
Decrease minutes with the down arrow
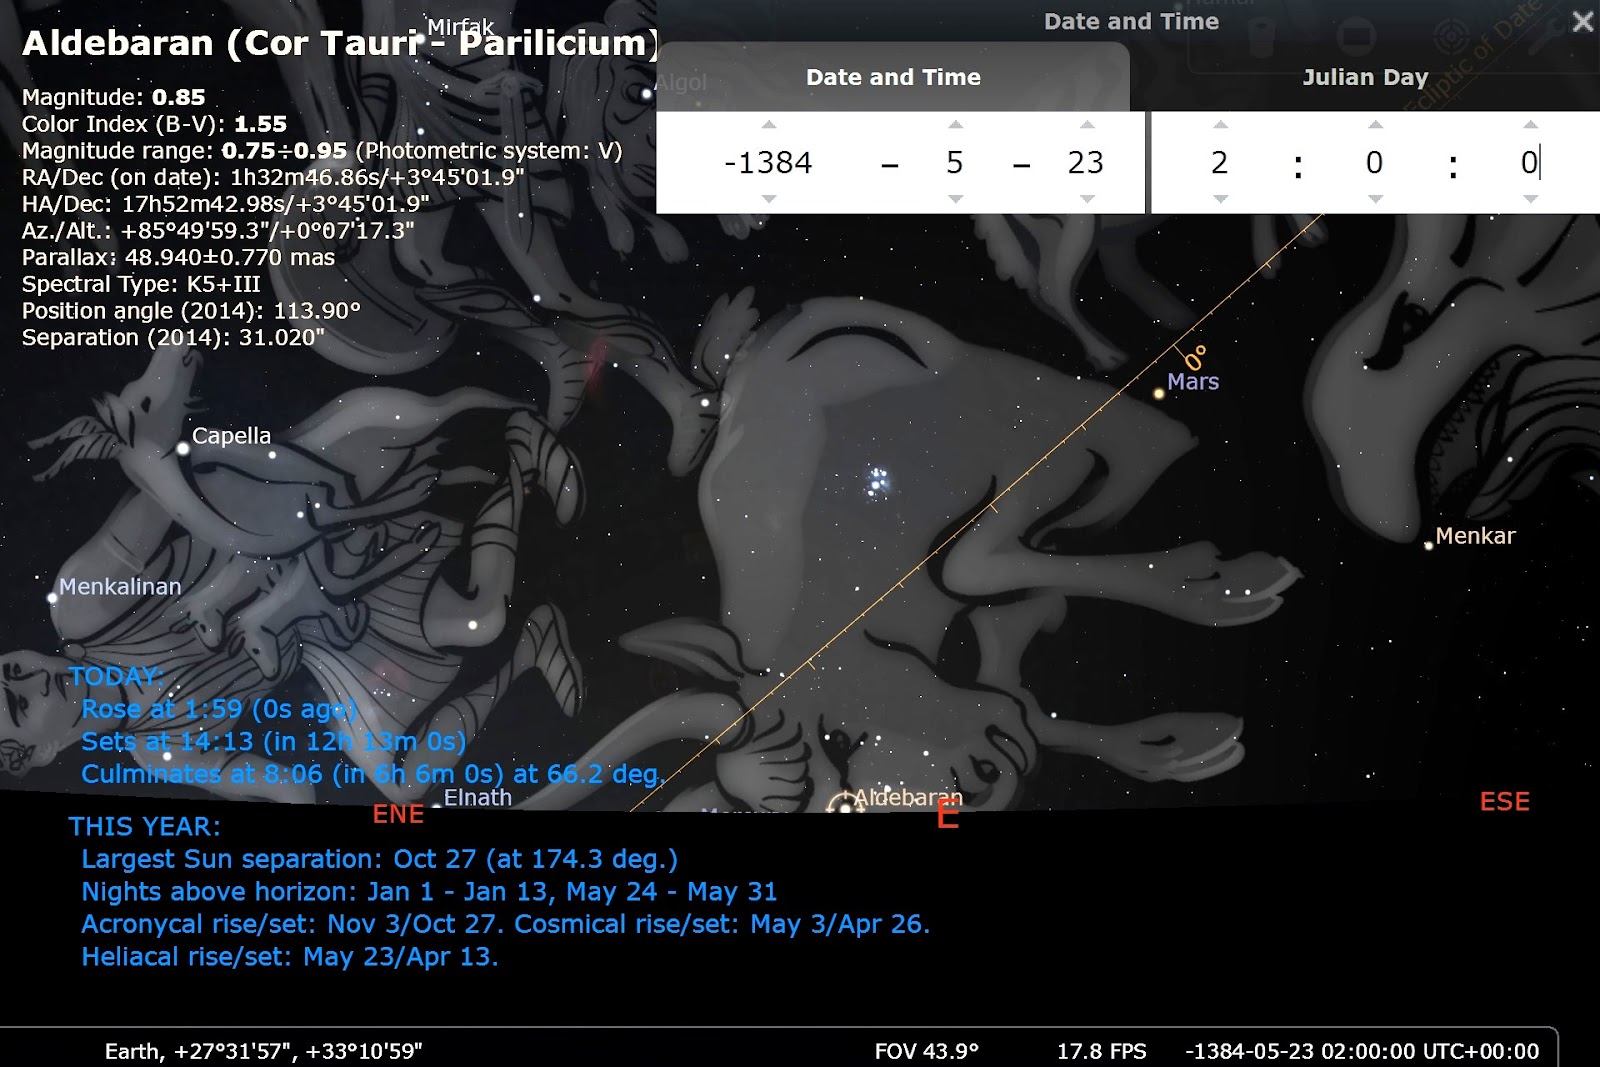1375,199
